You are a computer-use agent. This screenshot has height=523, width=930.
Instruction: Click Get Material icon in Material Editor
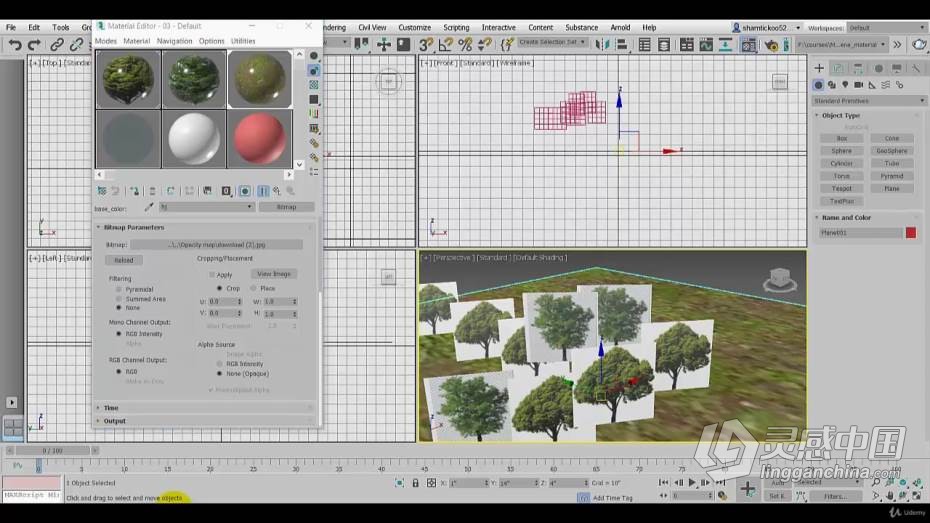pyautogui.click(x=101, y=191)
